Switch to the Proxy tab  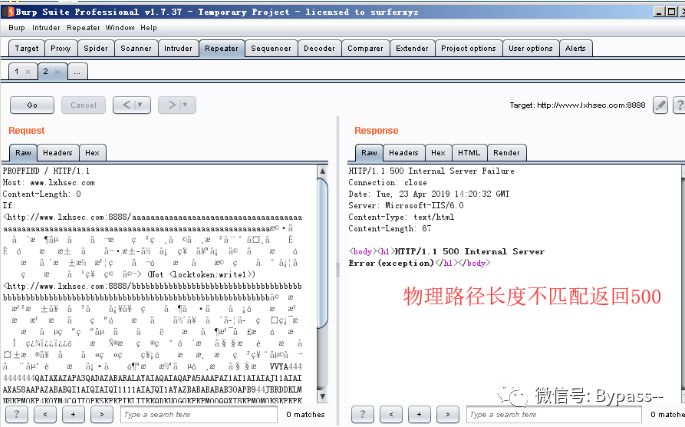tap(60, 49)
